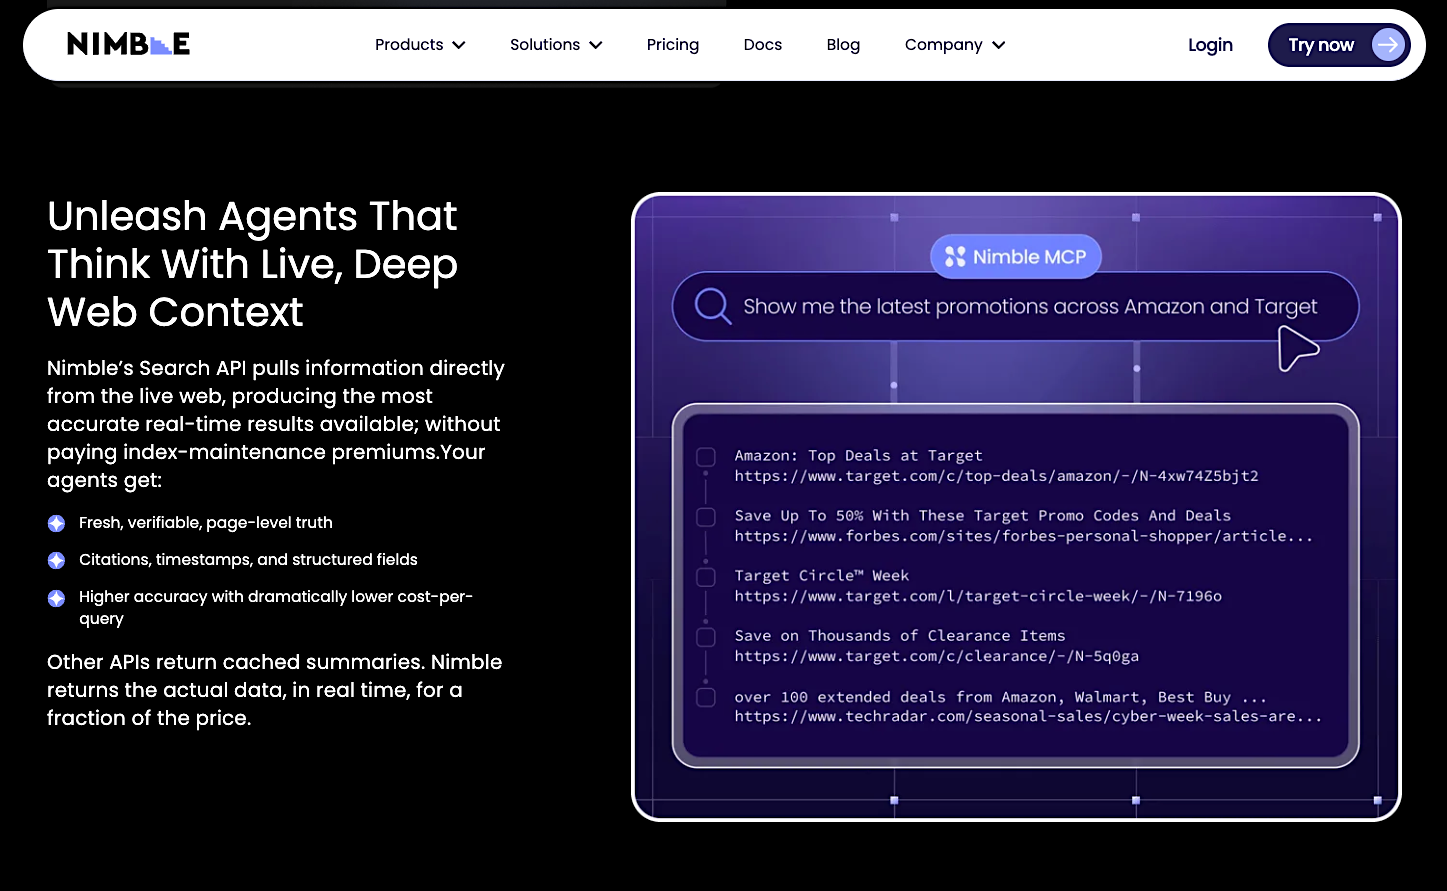Toggle the checkbox for 'Target Circle Week'
The height and width of the screenshot is (891, 1447).
[x=706, y=577]
